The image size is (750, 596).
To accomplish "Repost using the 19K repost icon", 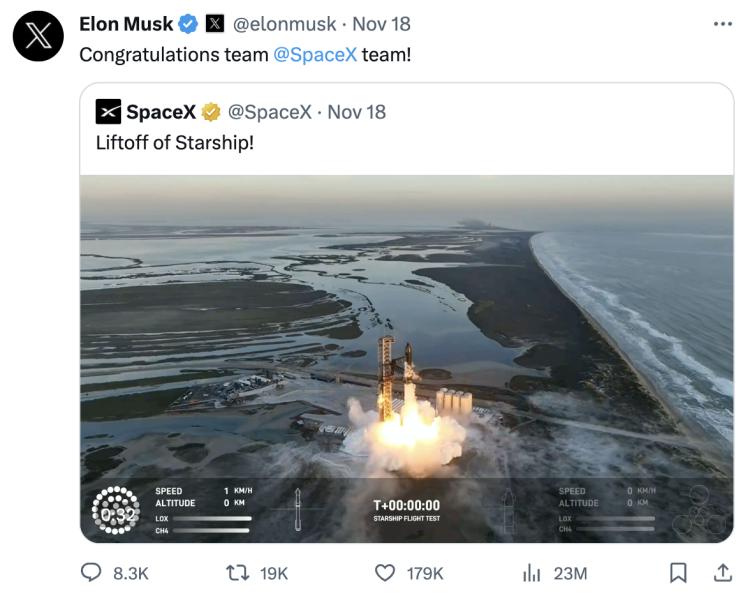I will click(240, 572).
